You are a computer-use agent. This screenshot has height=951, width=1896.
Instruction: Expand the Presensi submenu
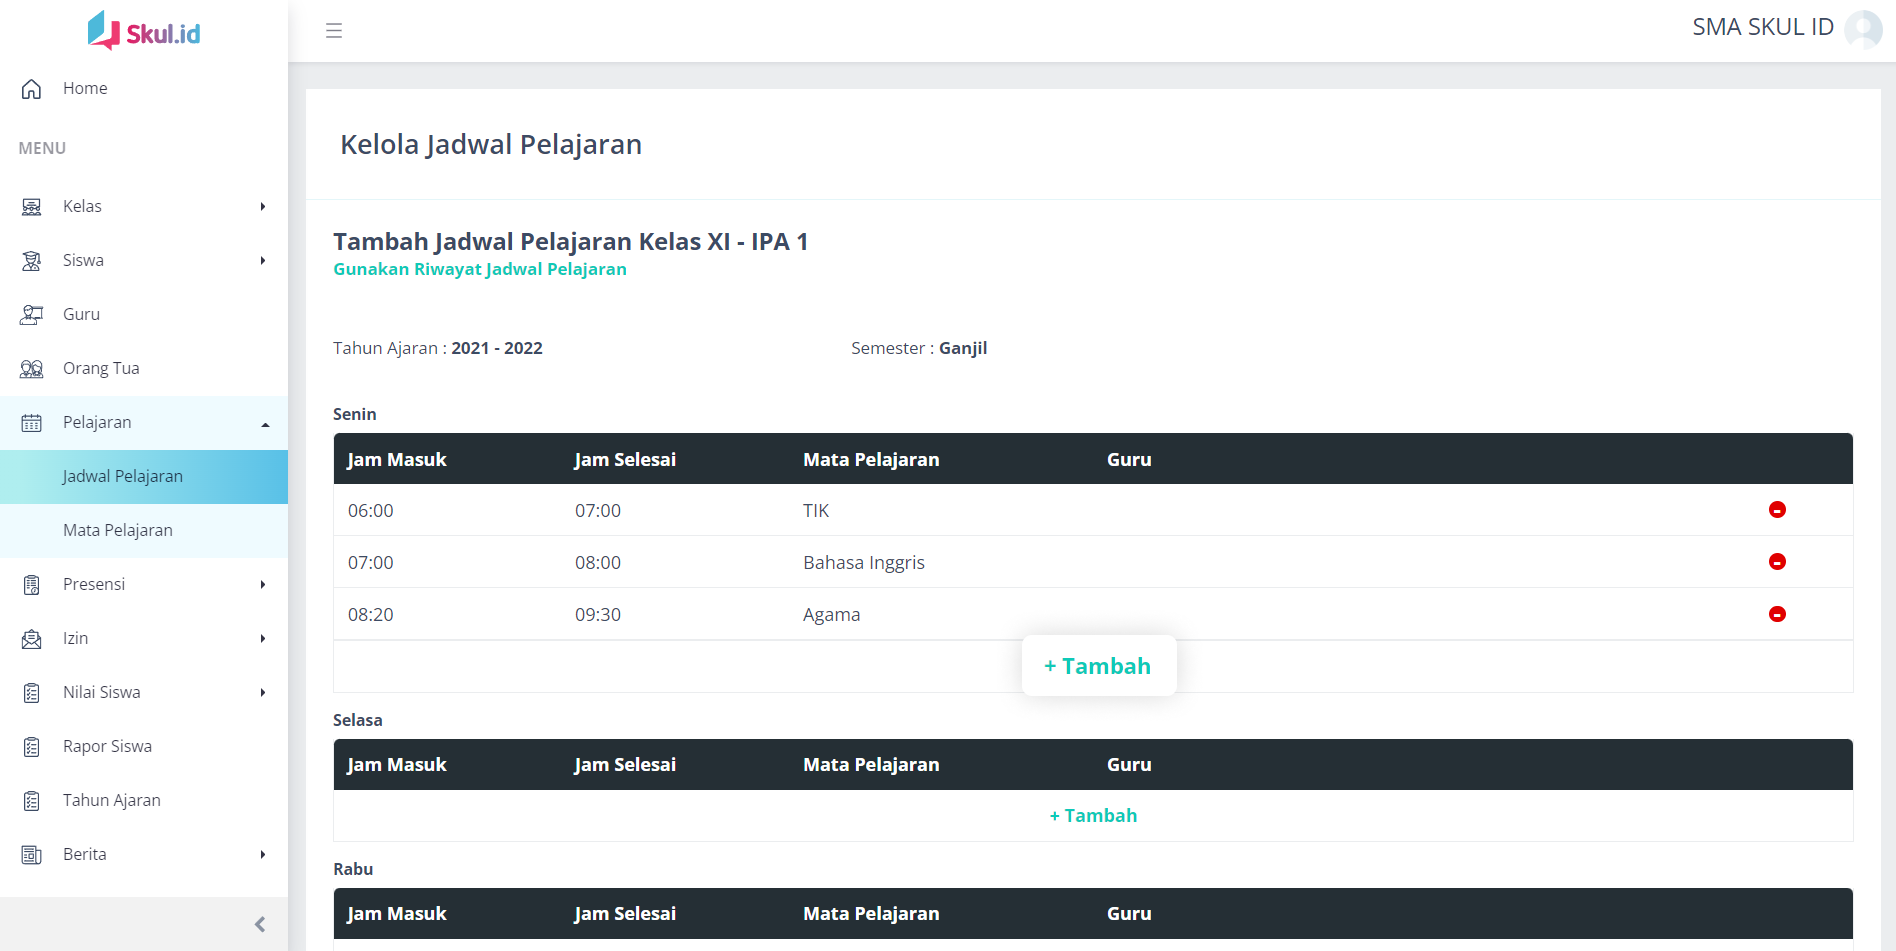262,585
